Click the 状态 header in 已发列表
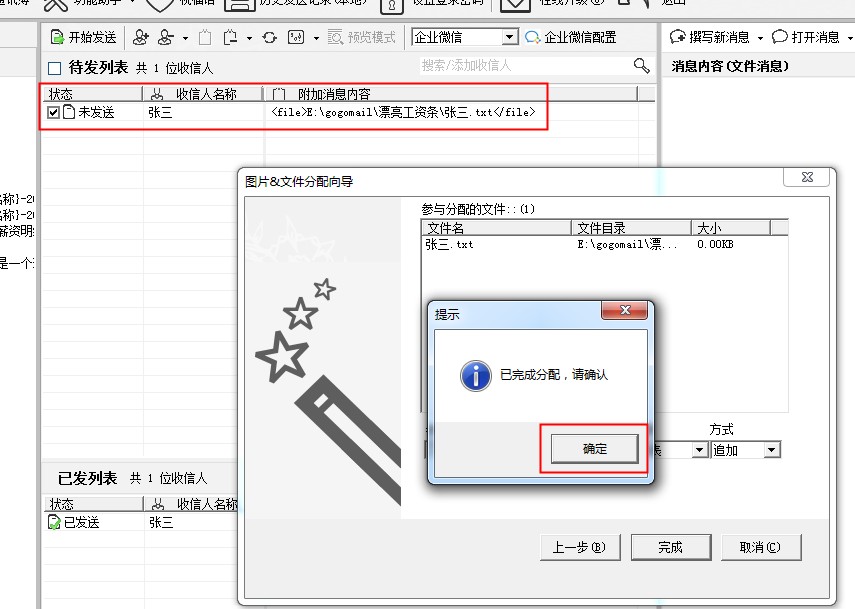This screenshot has width=855, height=609. 94,504
